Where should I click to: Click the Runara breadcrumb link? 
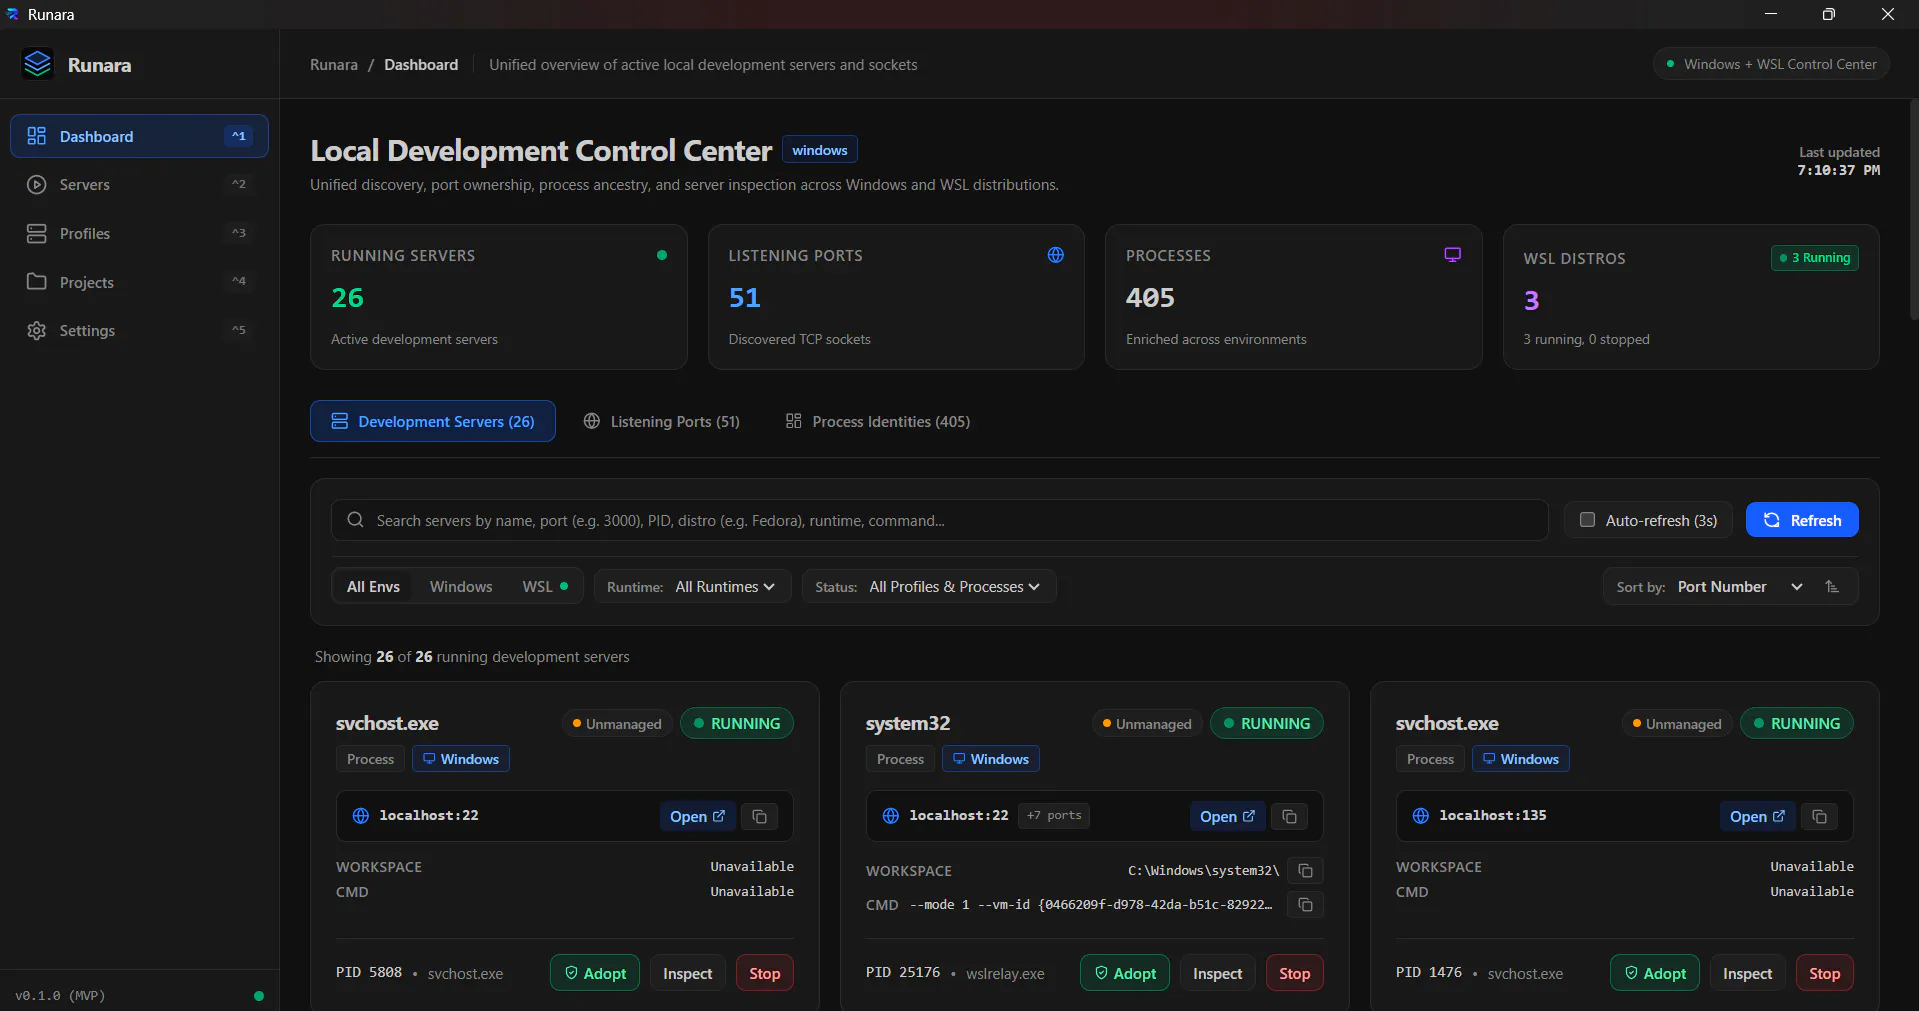[334, 64]
